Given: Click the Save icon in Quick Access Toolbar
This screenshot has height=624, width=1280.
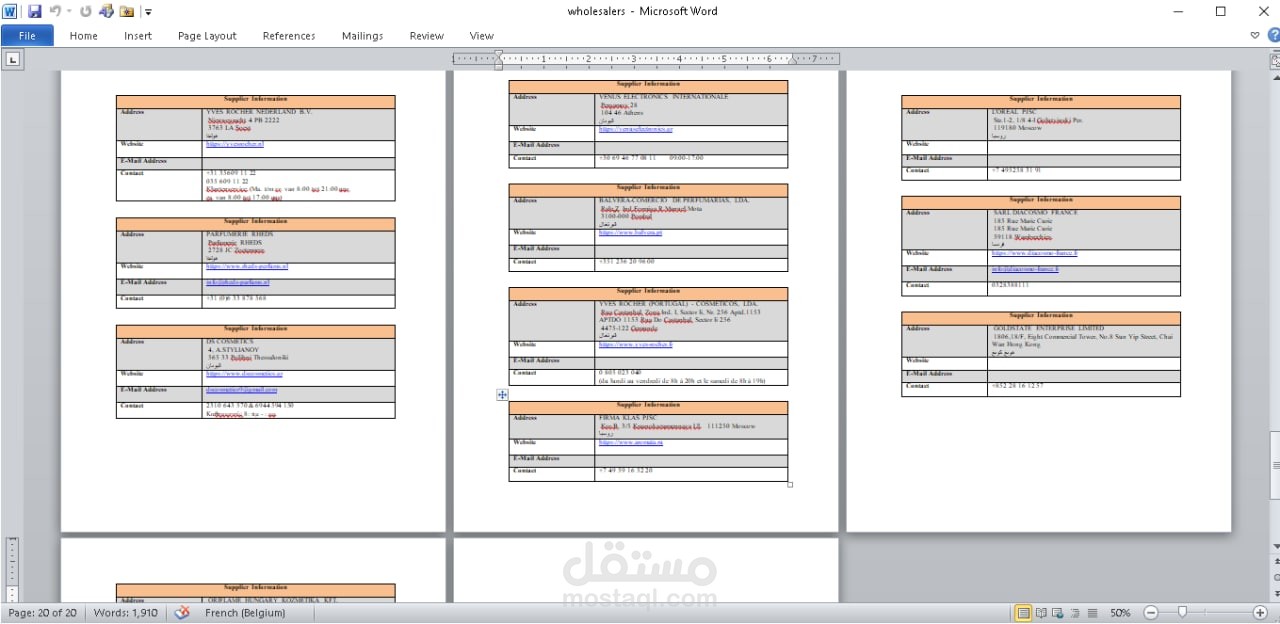Looking at the screenshot, I should click(34, 12).
